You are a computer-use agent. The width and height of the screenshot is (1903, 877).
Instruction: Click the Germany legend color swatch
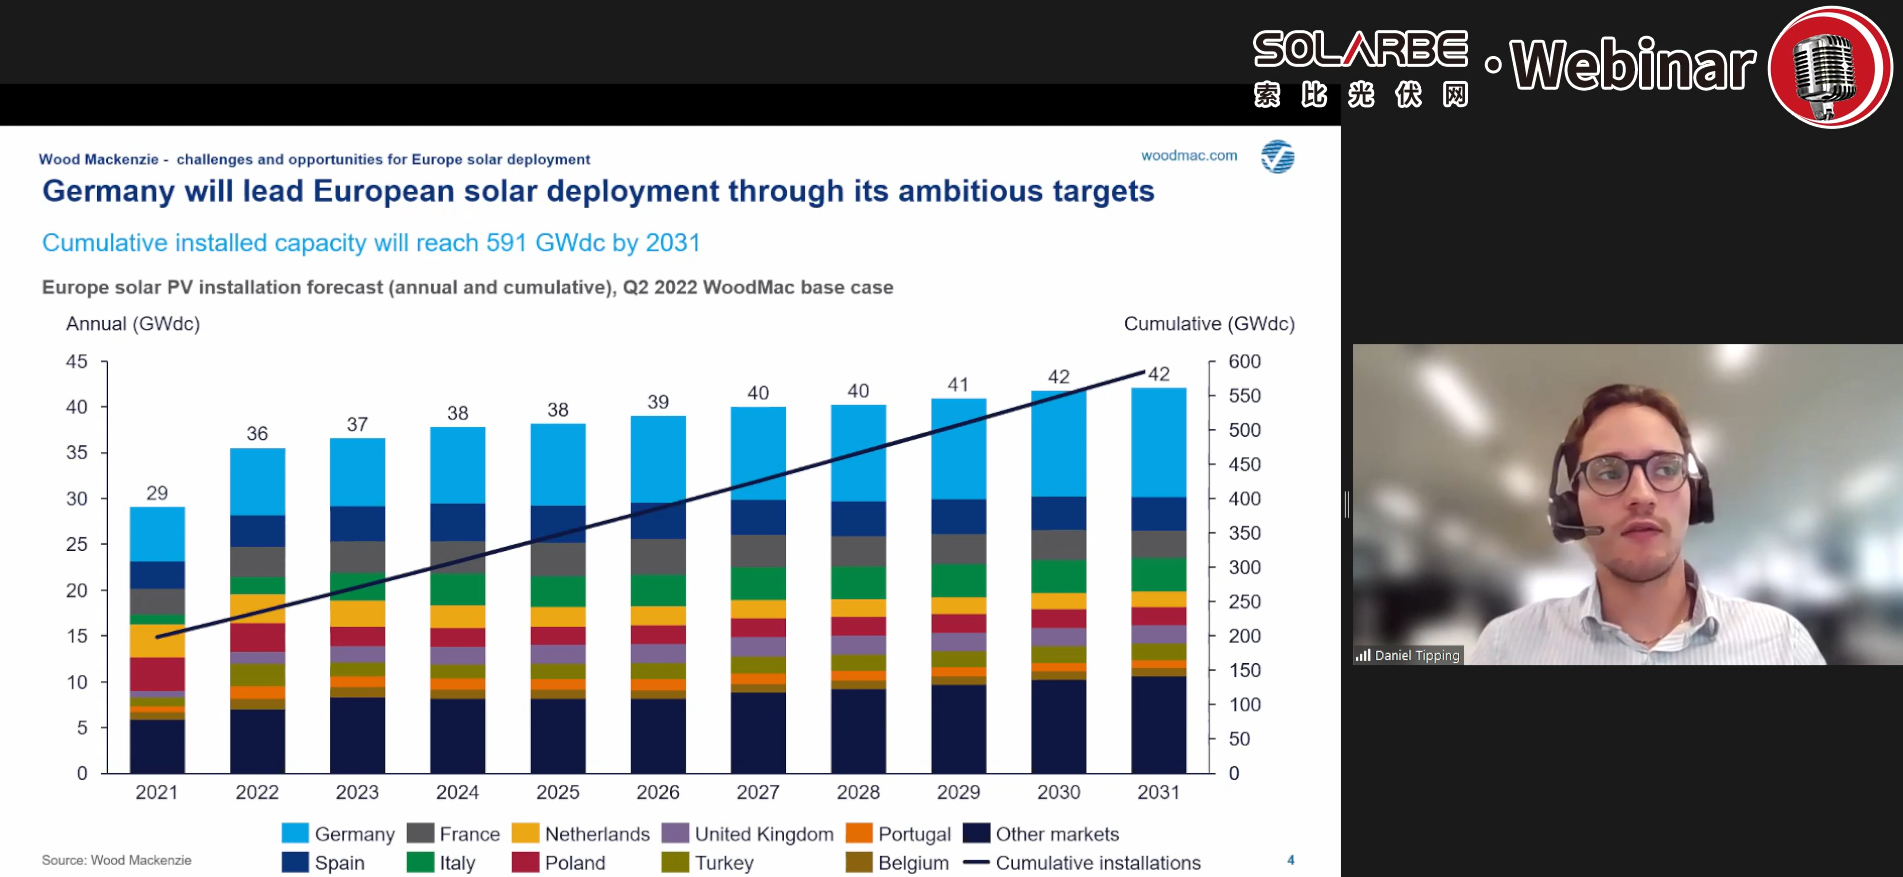295,833
